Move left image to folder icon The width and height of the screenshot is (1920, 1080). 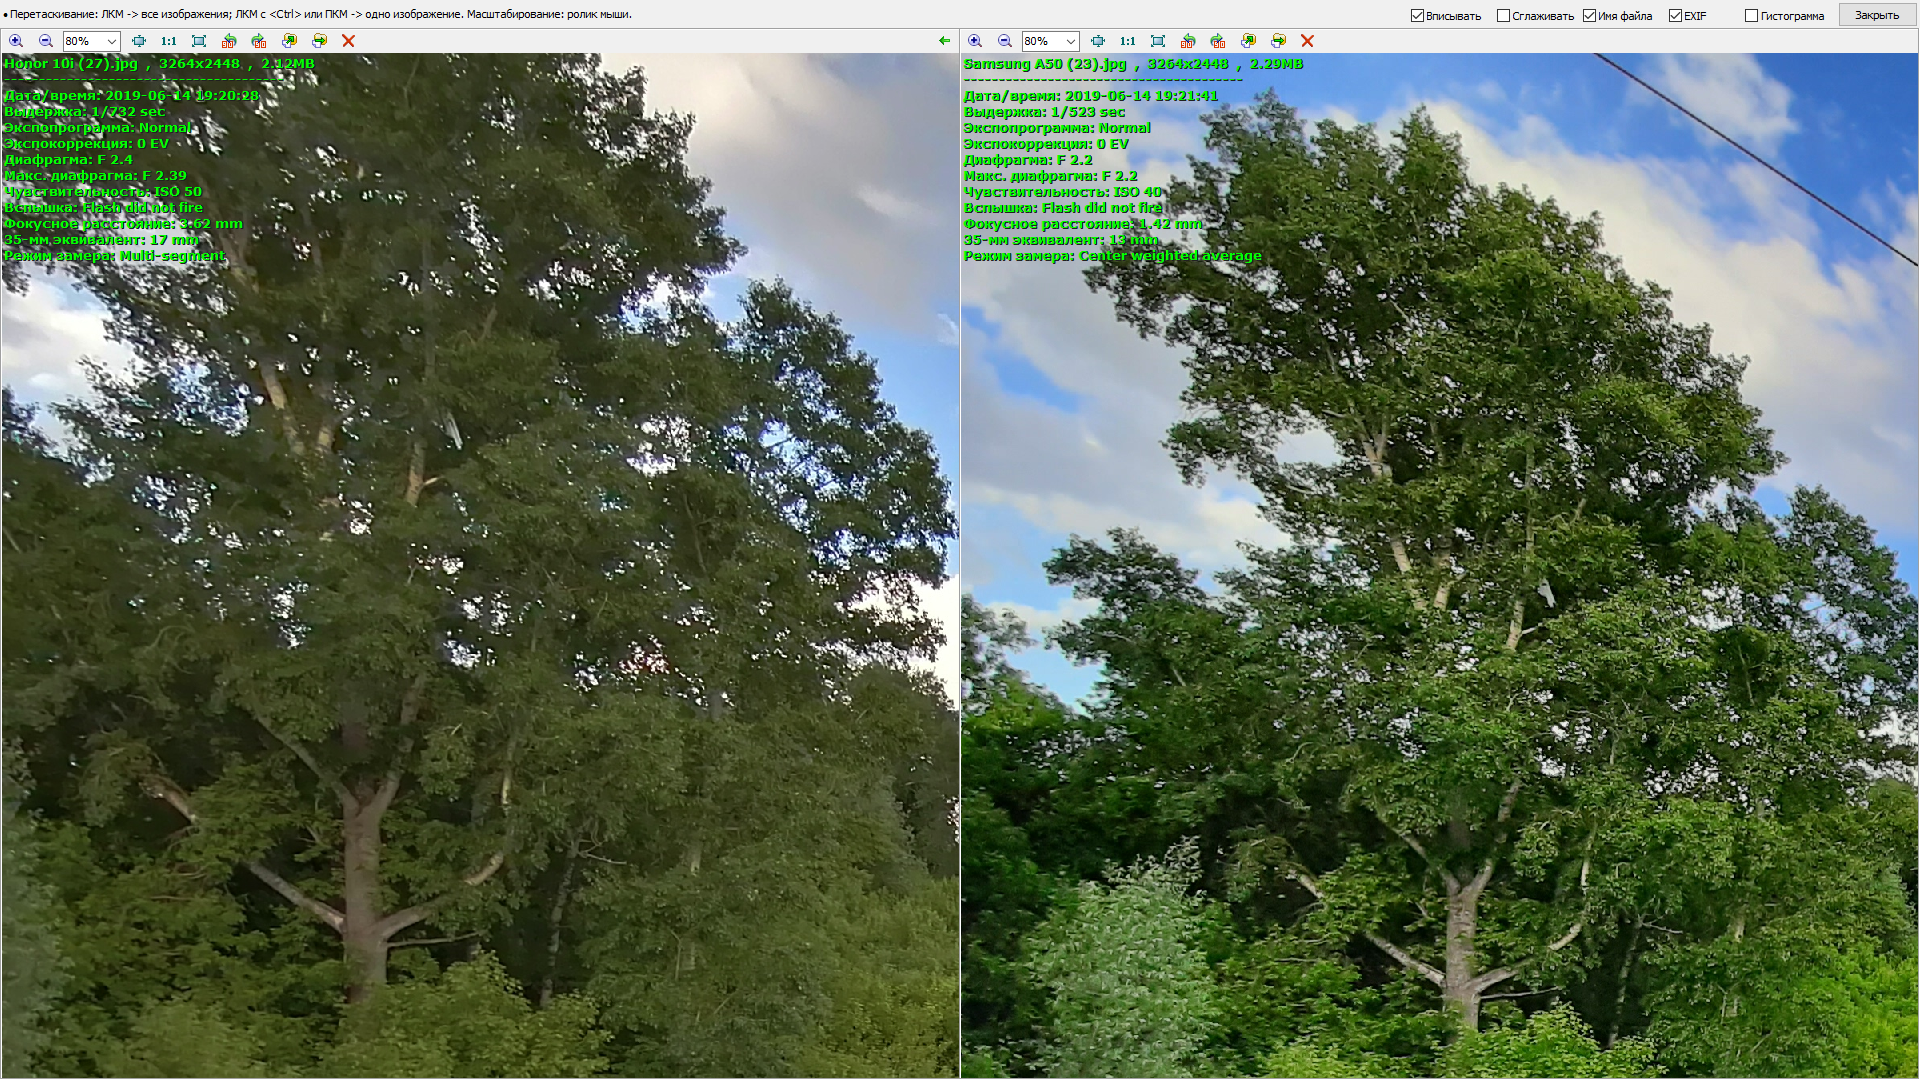pos(319,41)
